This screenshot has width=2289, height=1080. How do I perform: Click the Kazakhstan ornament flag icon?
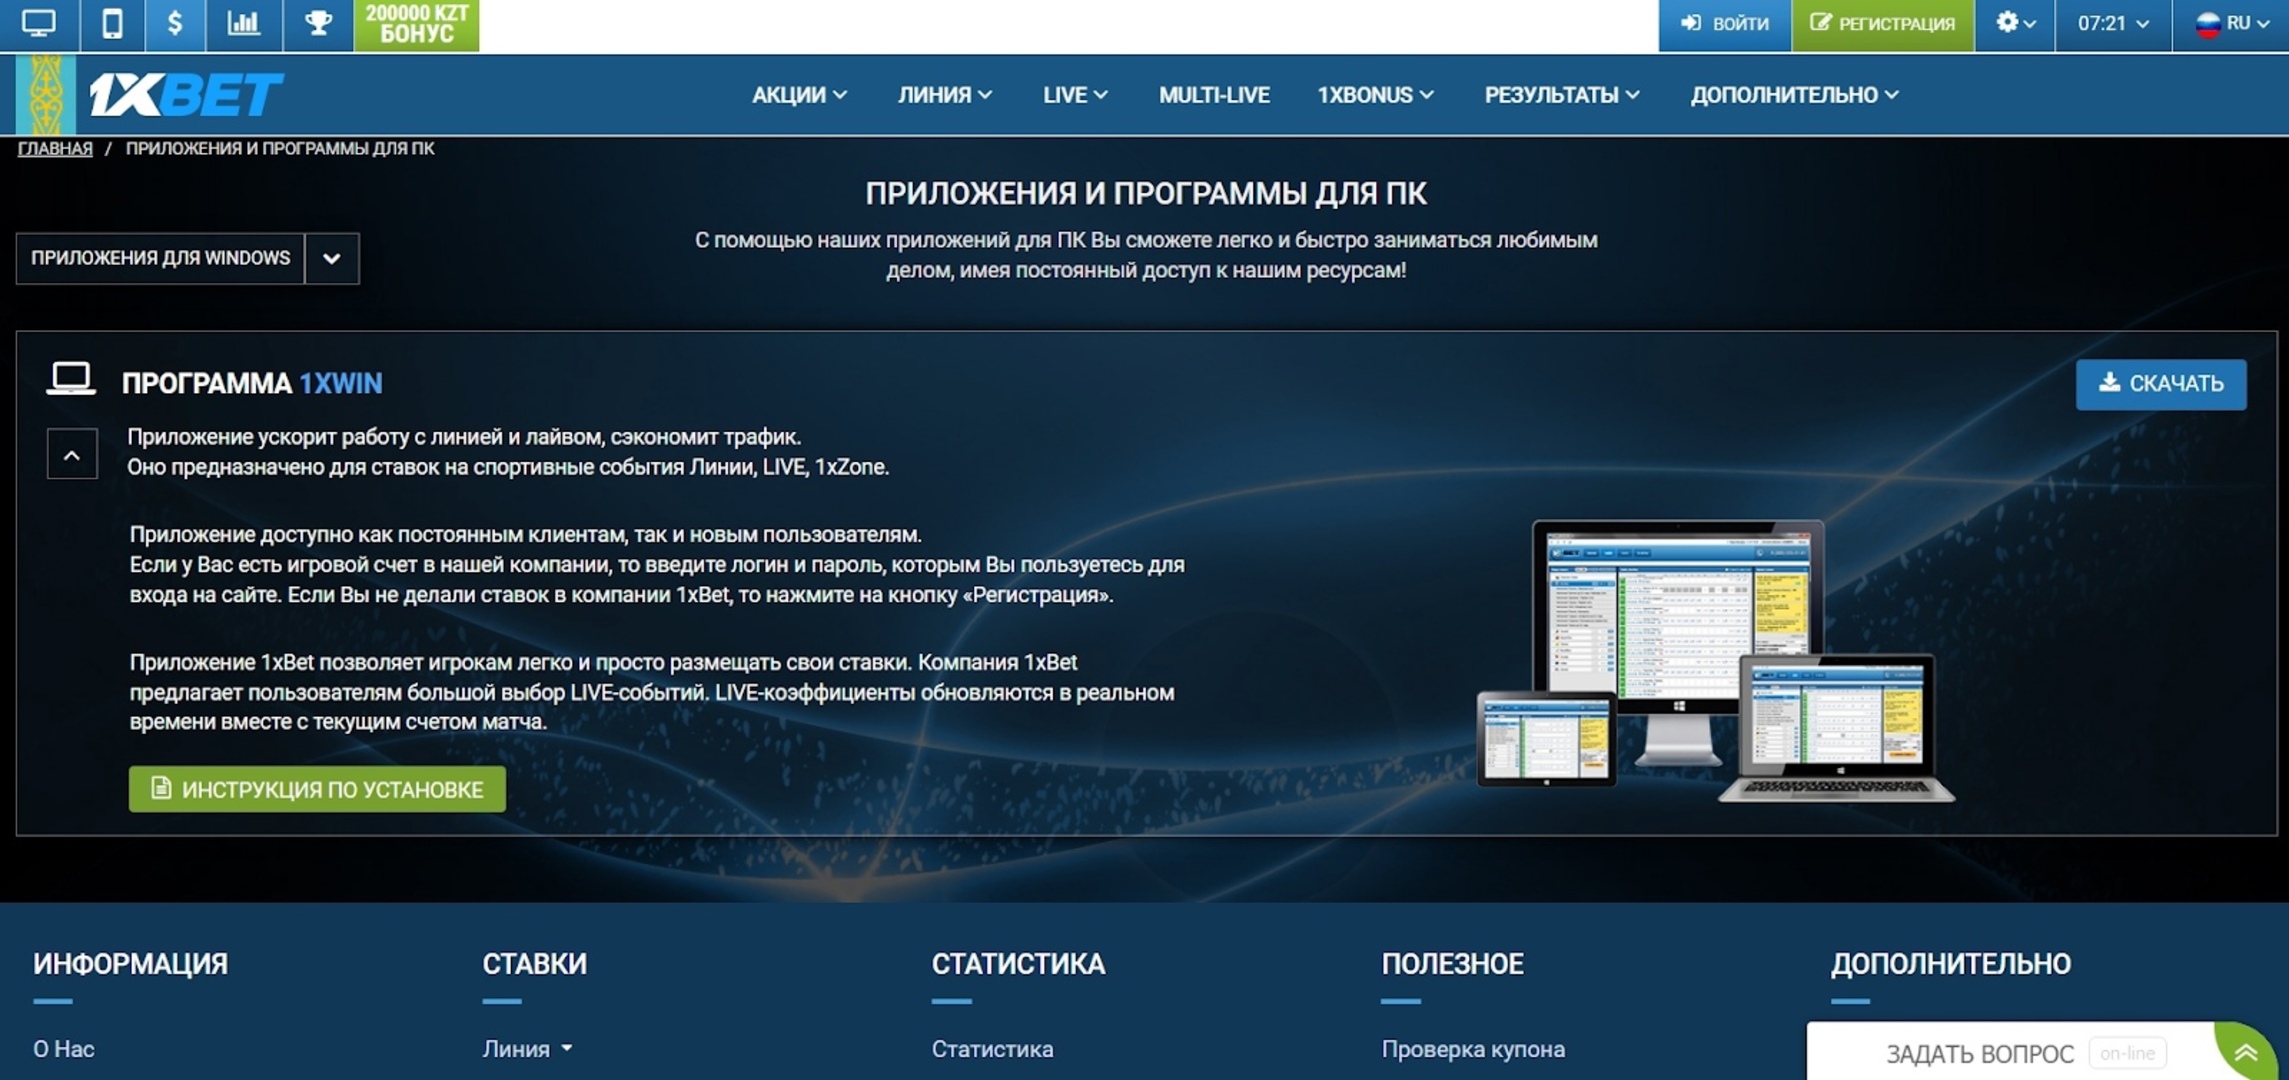pos(45,95)
